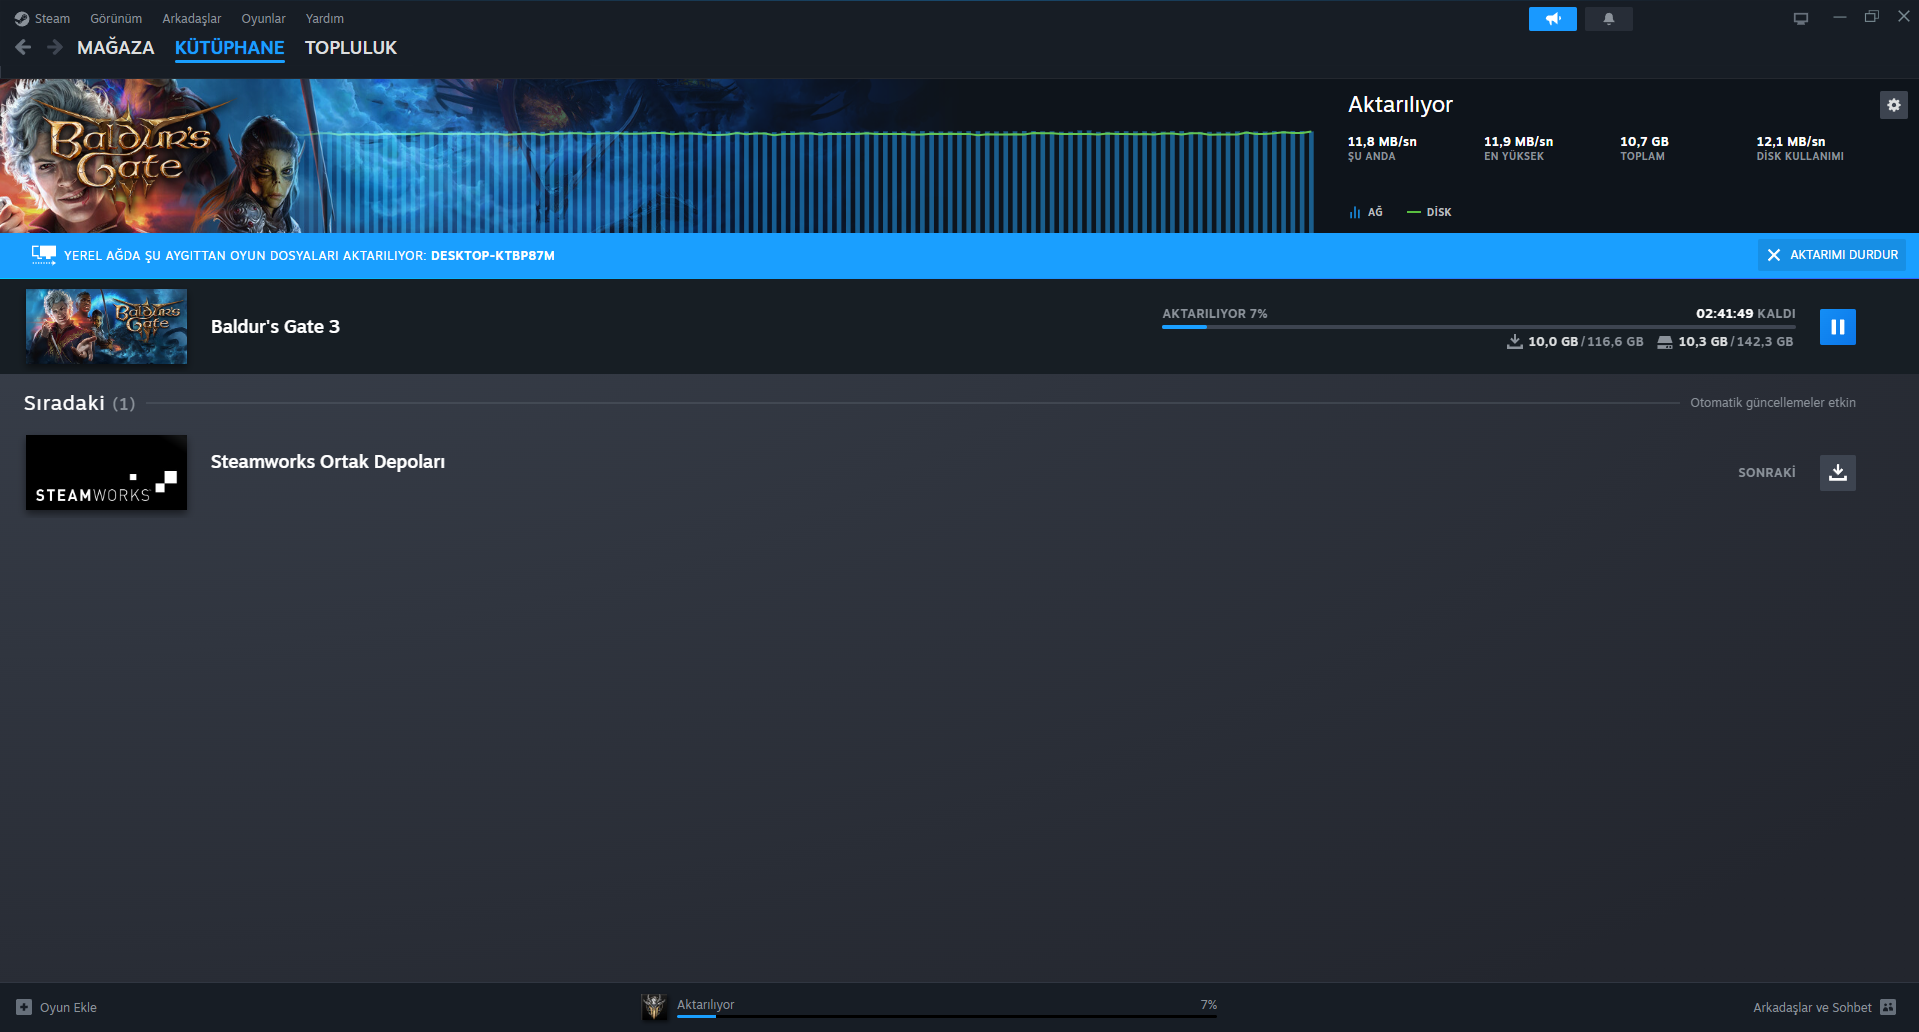The height and width of the screenshot is (1032, 1919).
Task: Open the Görünüm menu
Action: (x=116, y=19)
